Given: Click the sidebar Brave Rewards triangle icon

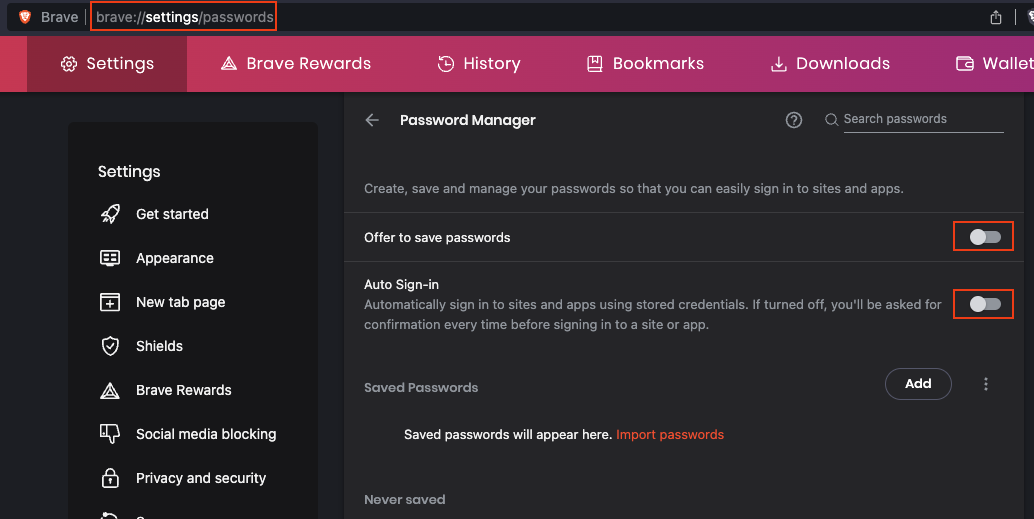Looking at the screenshot, I should click(110, 390).
